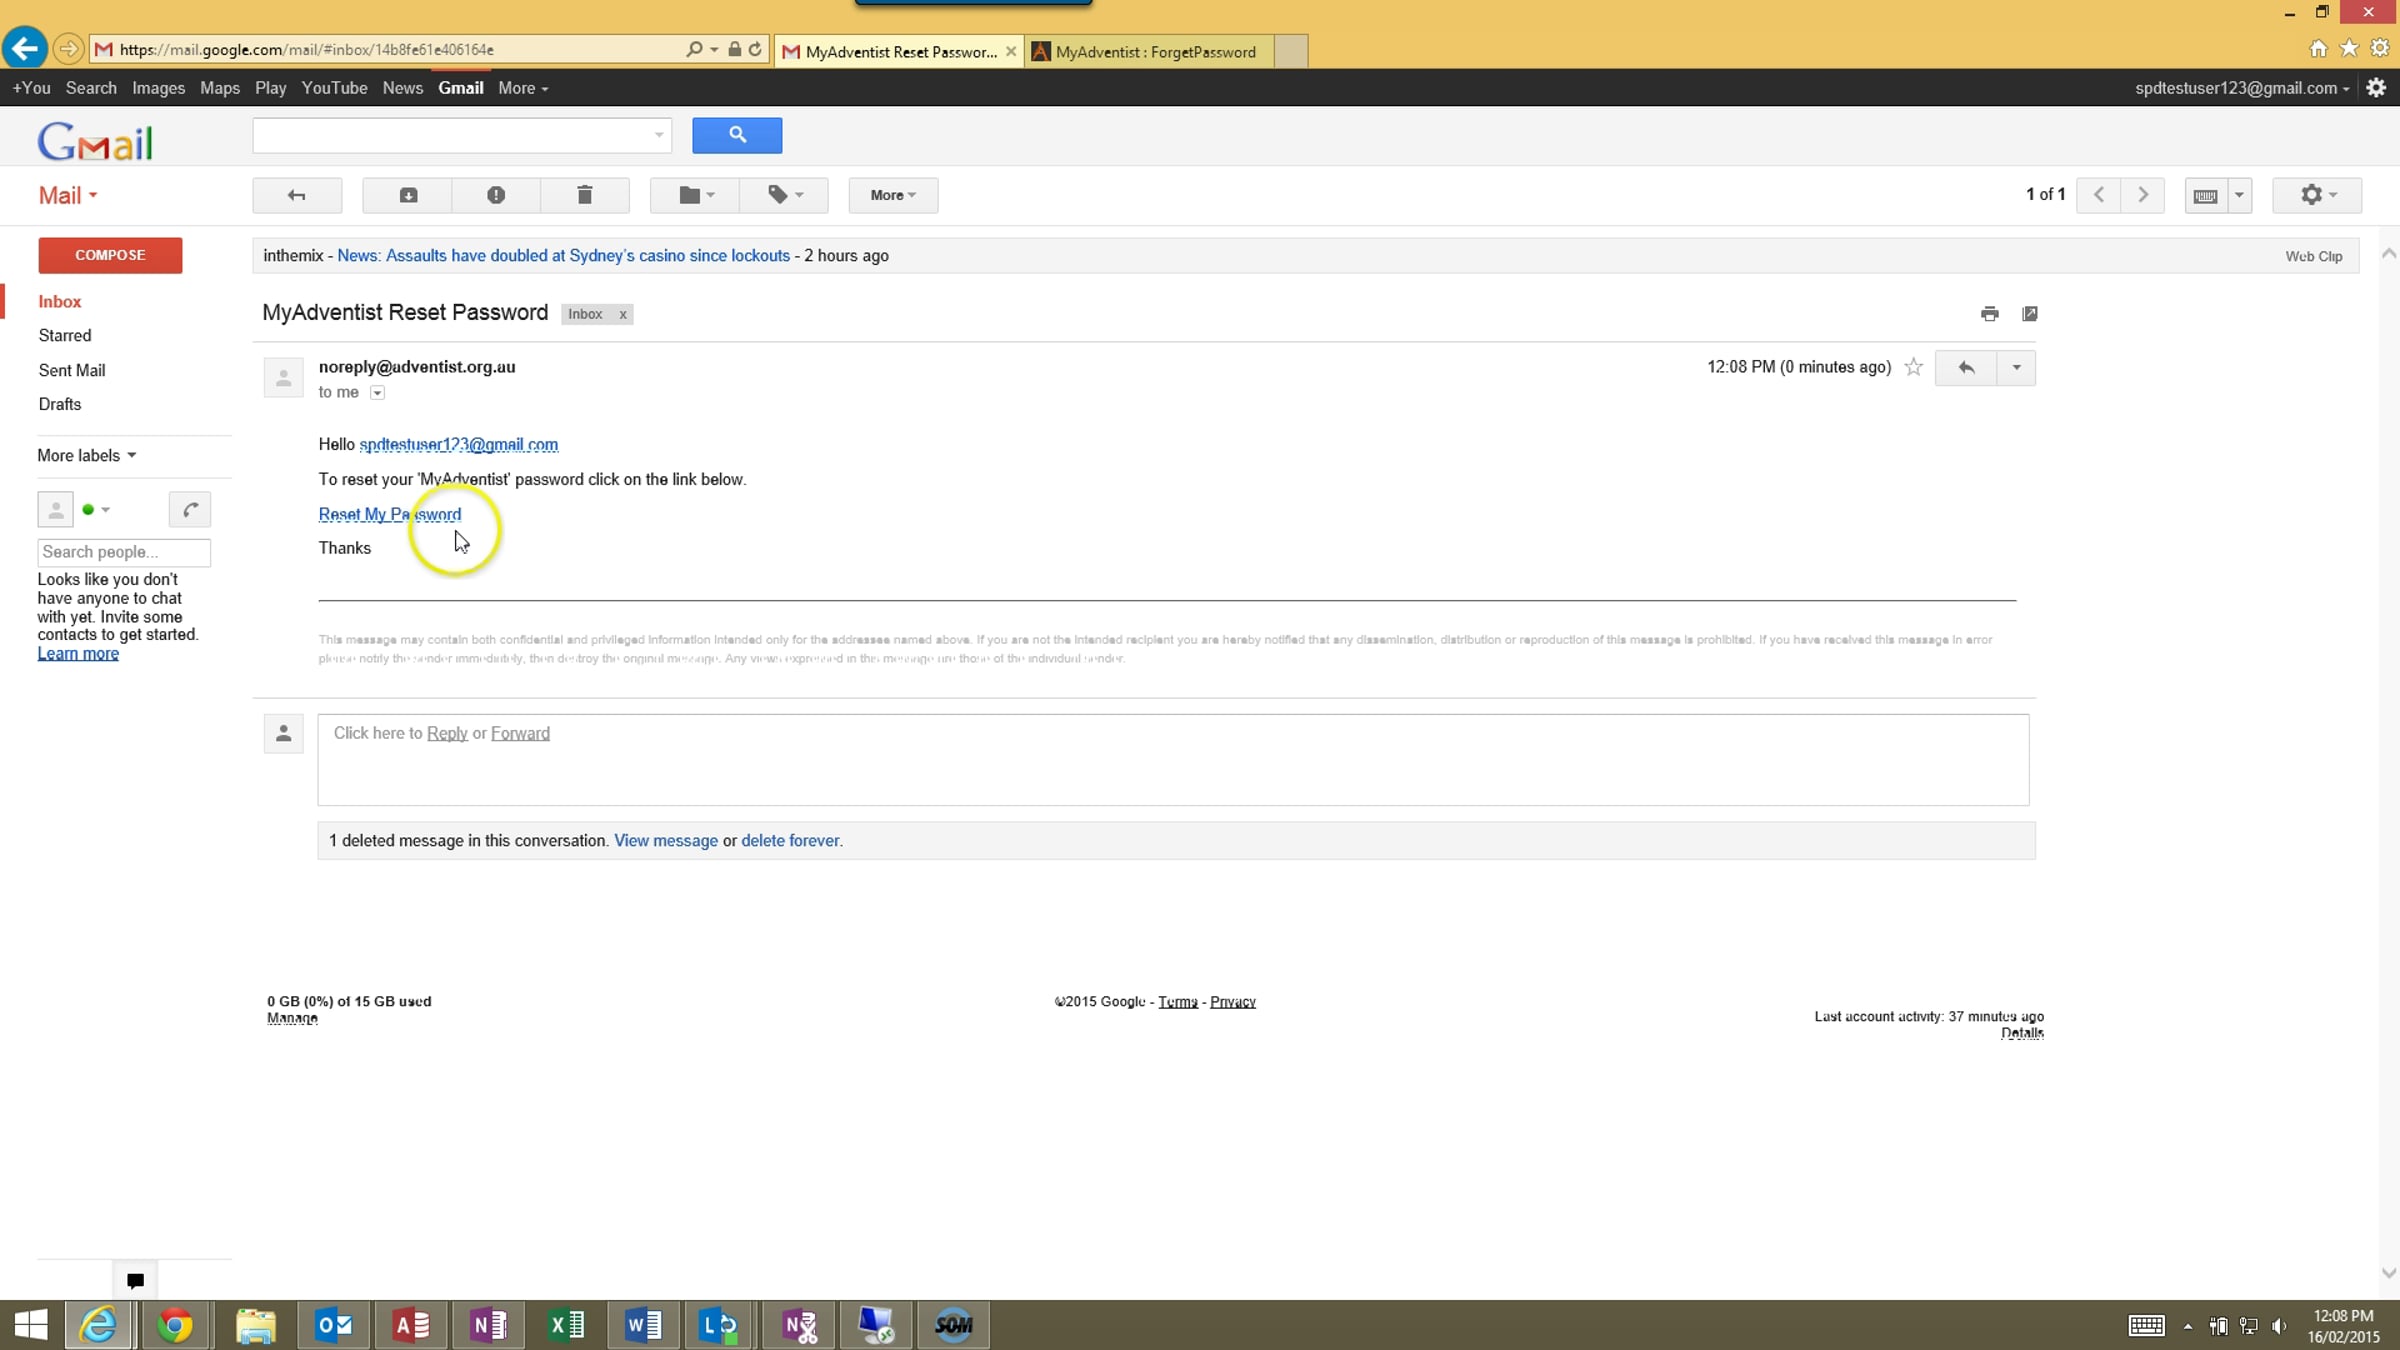Click the Mail dropdown switcher
This screenshot has width=2400, height=1350.
(x=68, y=195)
